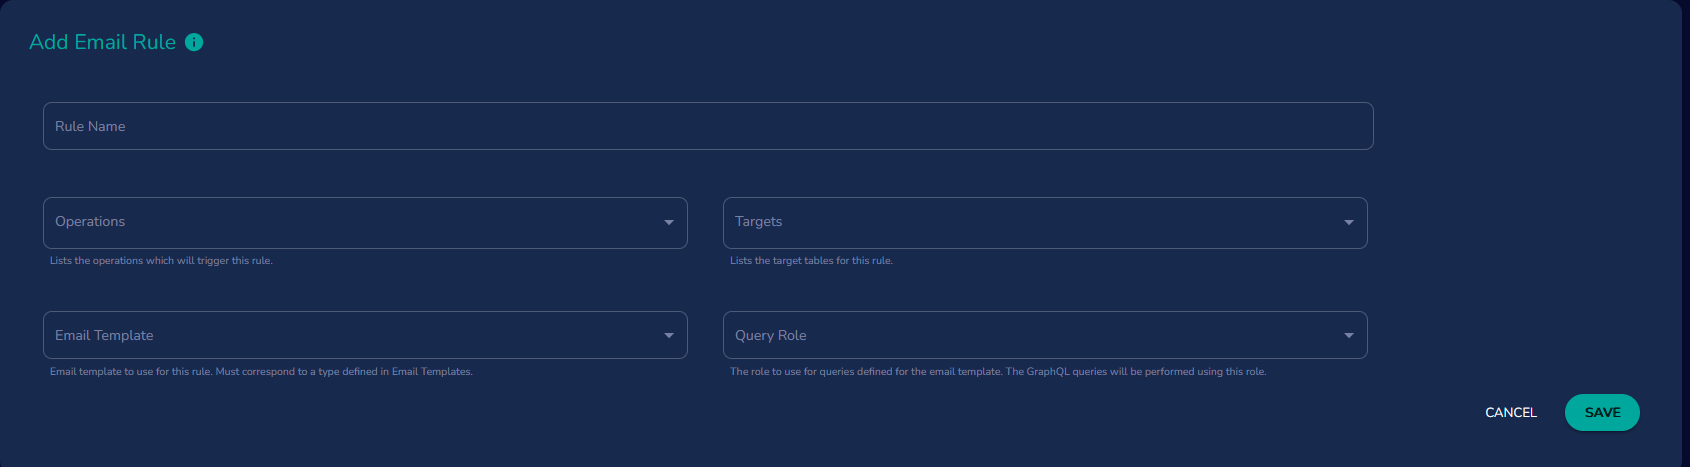Select the Email Template placeholder label

point(104,335)
